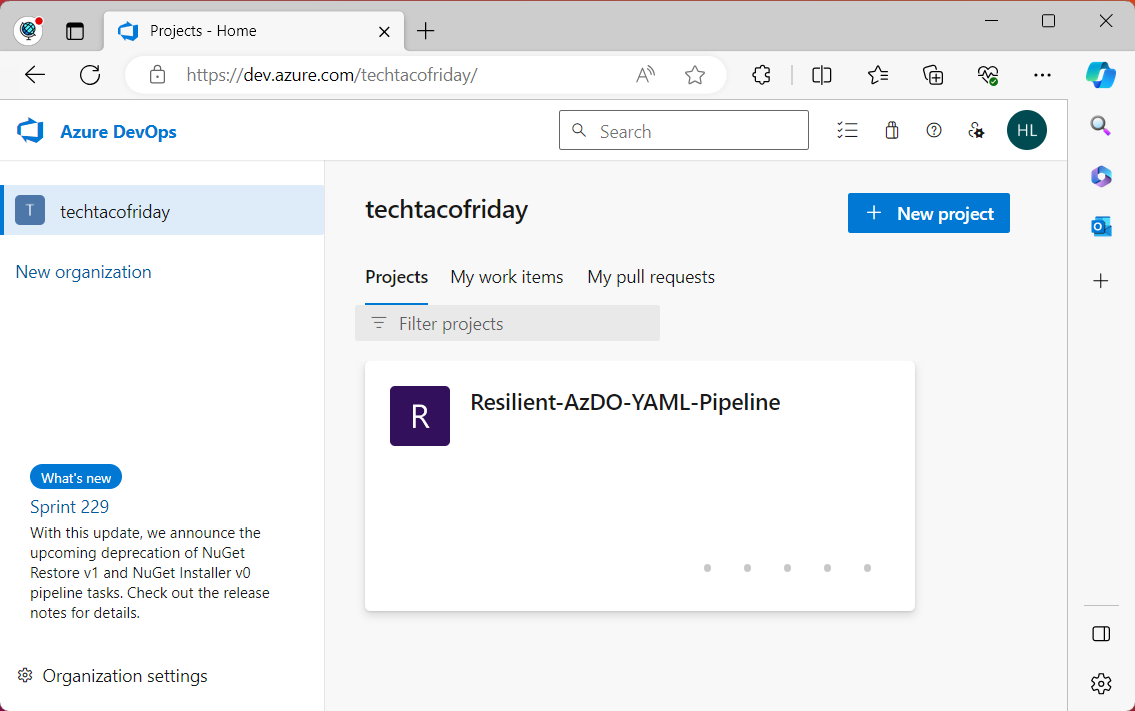The height and width of the screenshot is (711, 1135).
Task: Click the gear icon beside Organization settings
Action: pos(25,675)
